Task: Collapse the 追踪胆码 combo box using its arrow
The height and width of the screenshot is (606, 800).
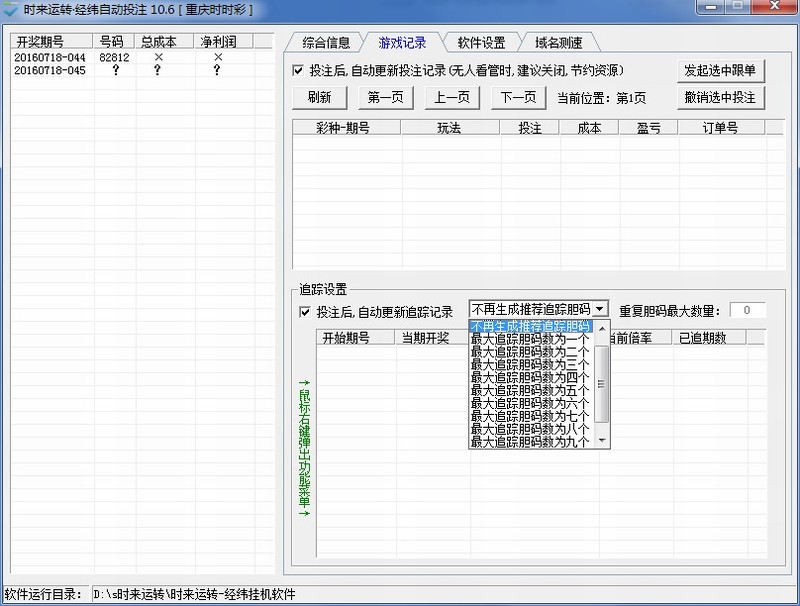Action: pos(599,311)
